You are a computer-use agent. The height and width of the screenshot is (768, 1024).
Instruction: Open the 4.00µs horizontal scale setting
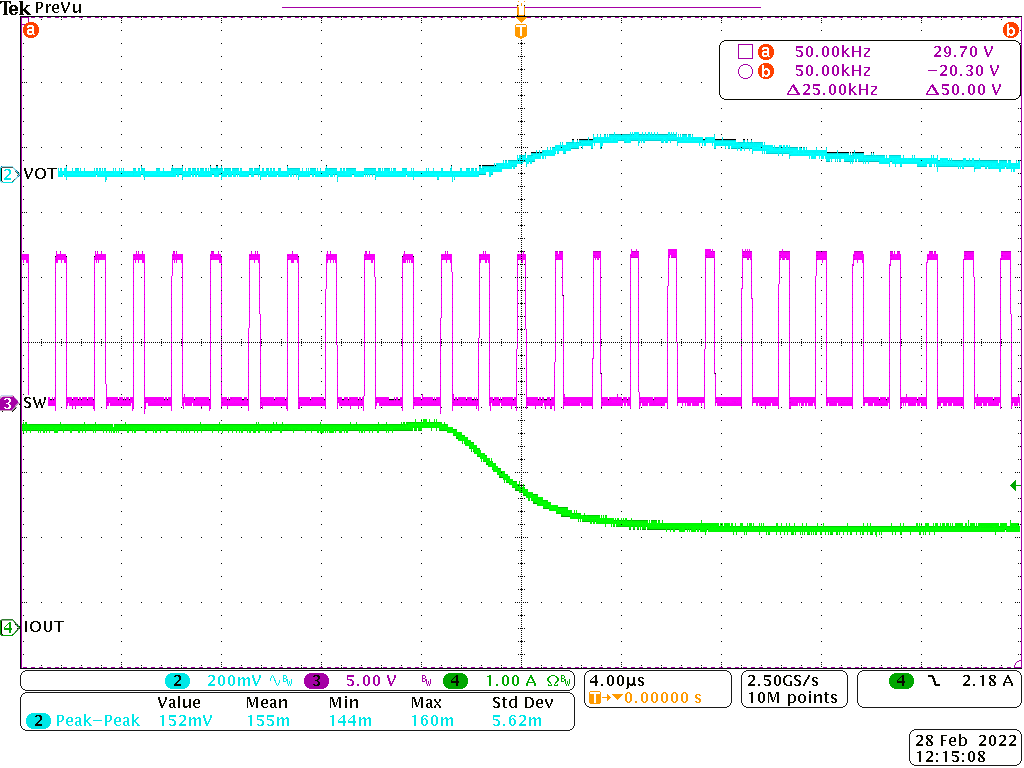click(x=615, y=680)
